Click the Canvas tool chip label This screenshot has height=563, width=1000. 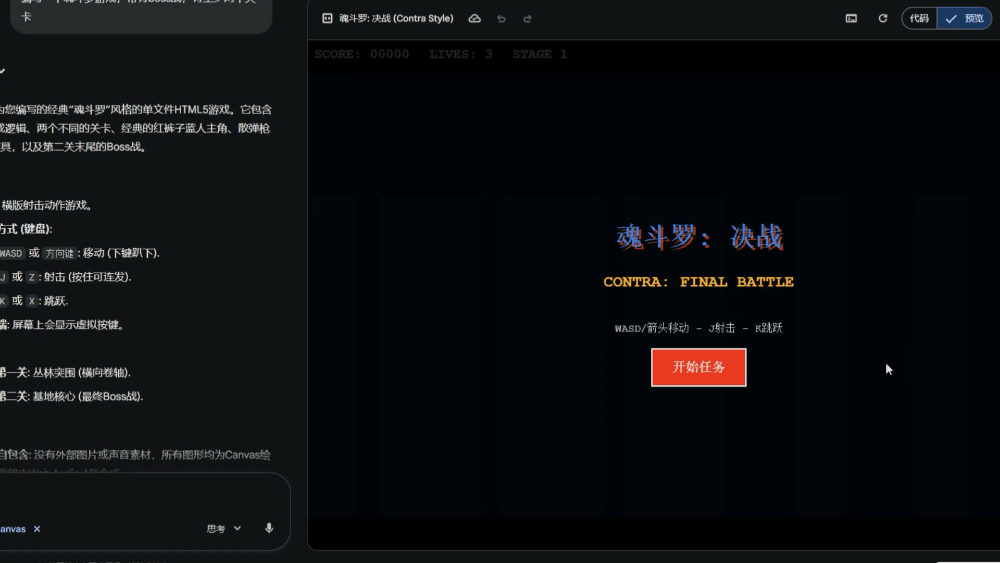tap(13, 529)
